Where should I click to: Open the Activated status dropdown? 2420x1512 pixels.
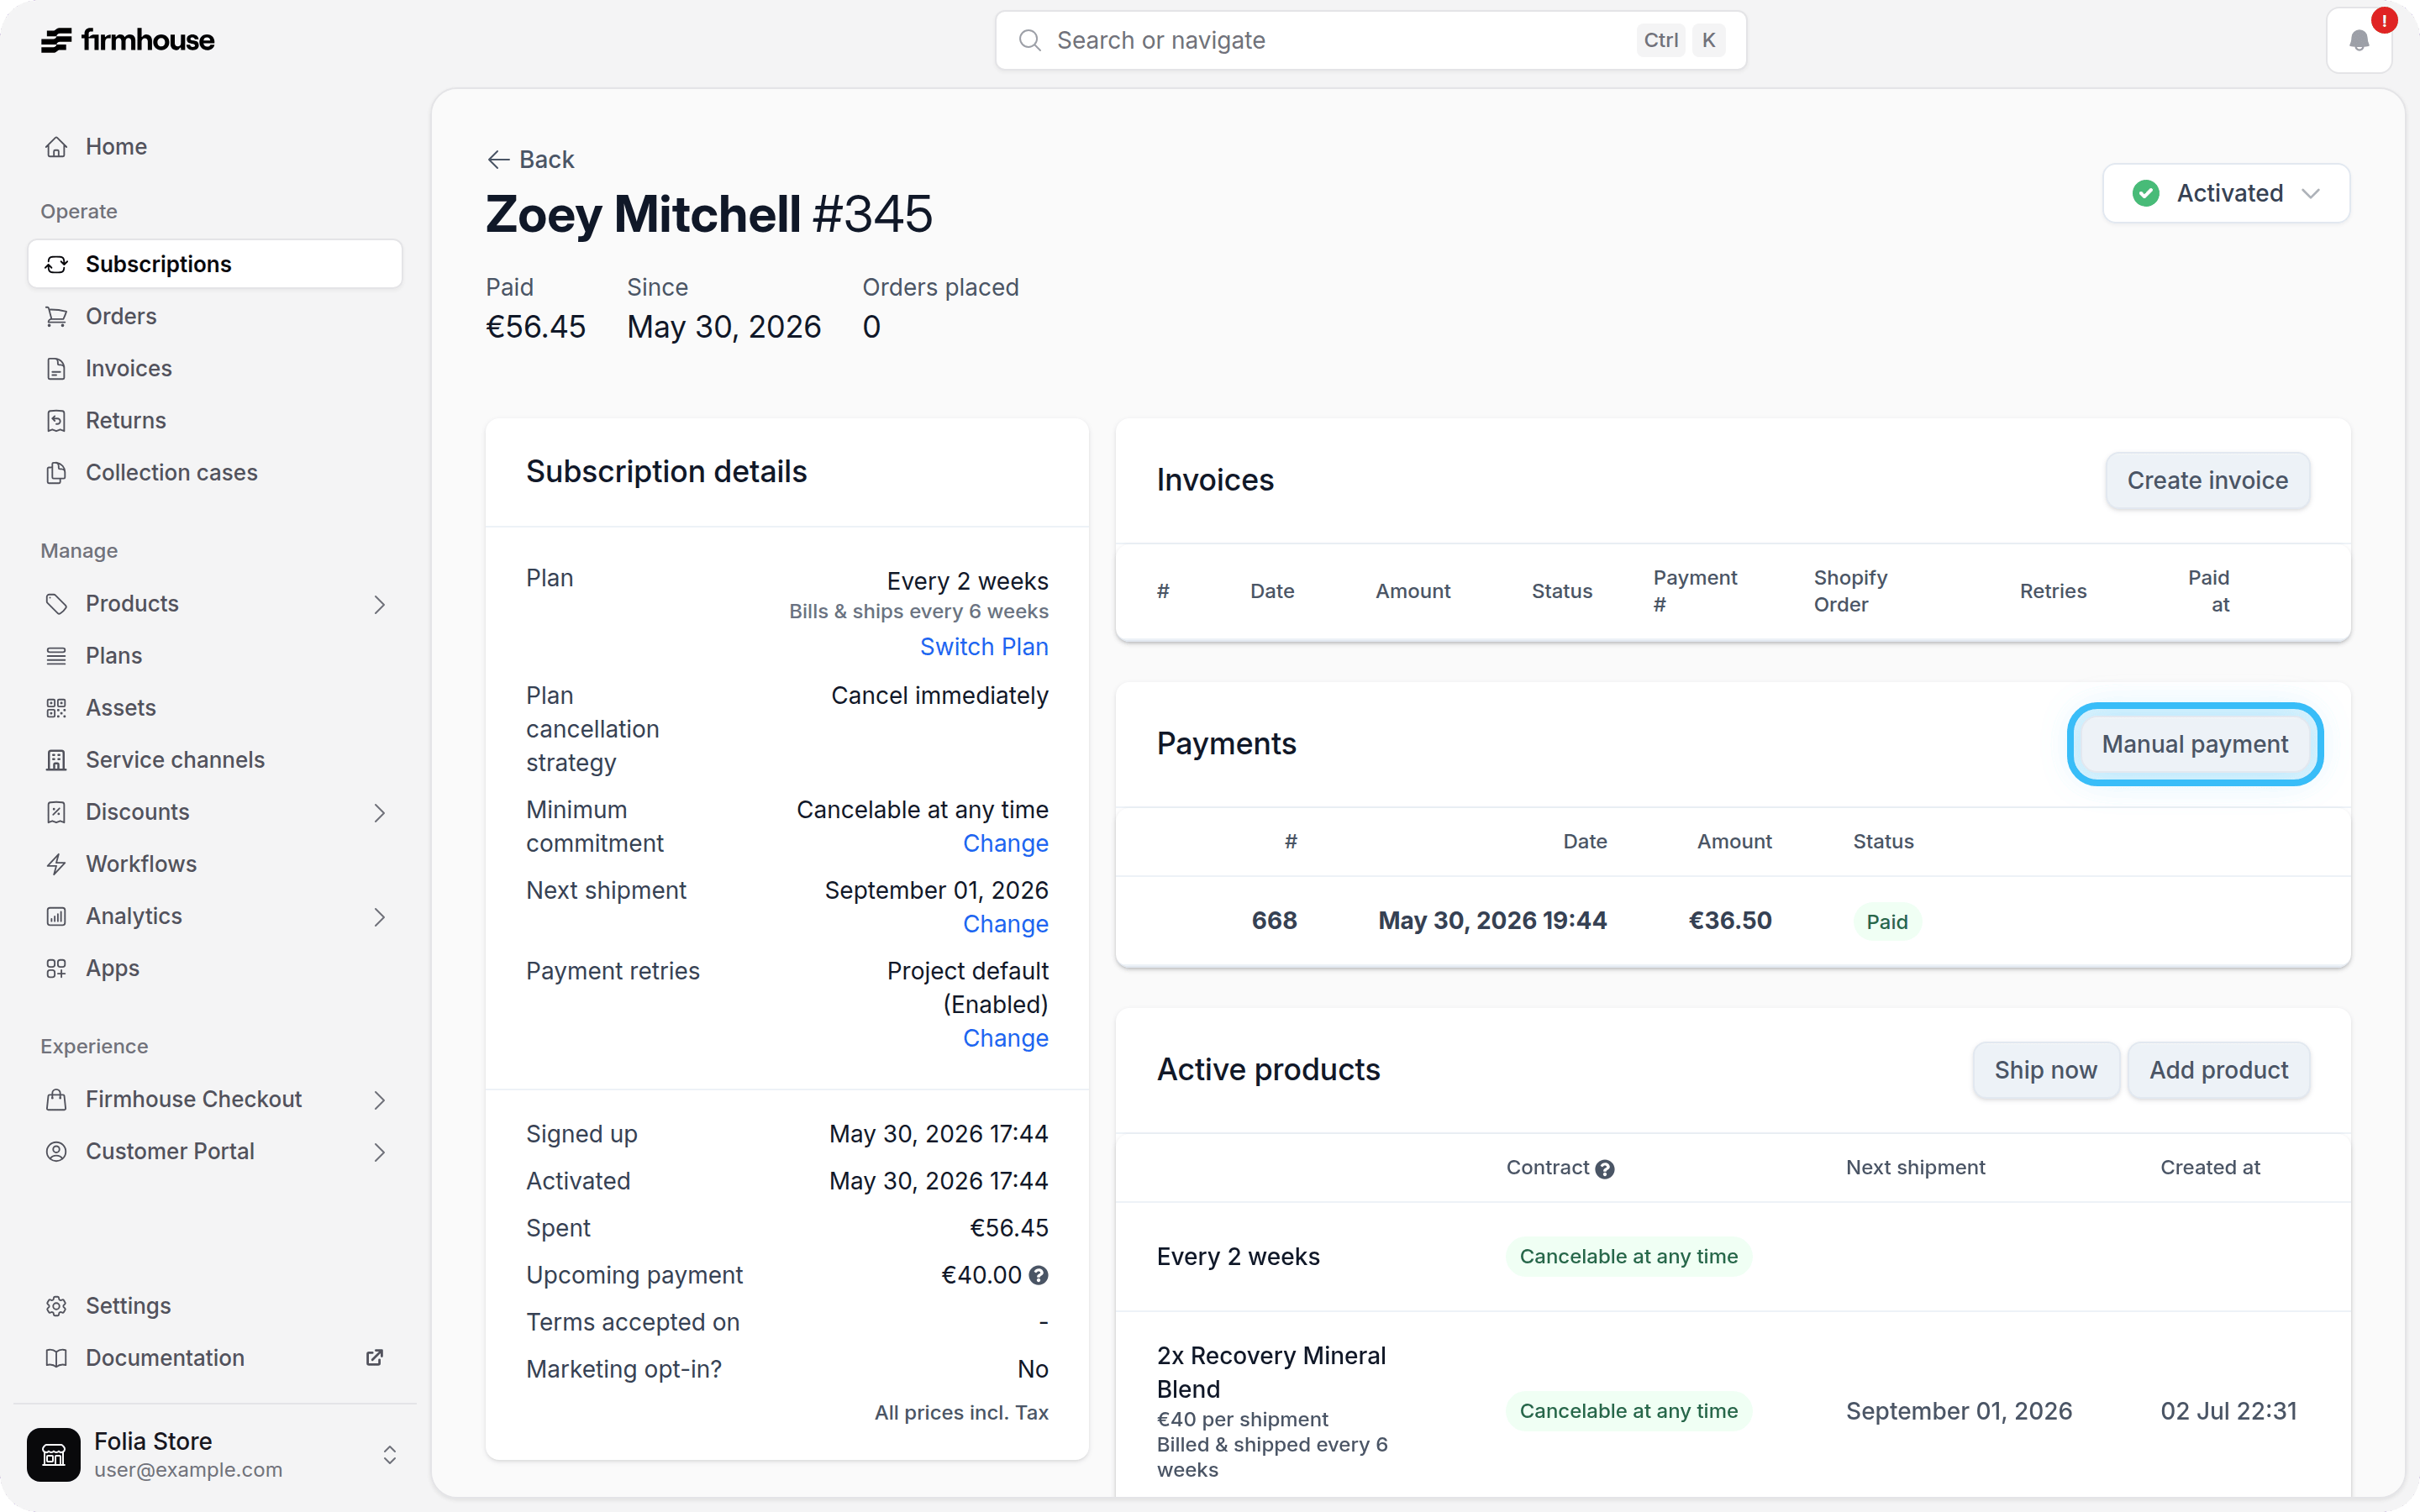pyautogui.click(x=2225, y=193)
